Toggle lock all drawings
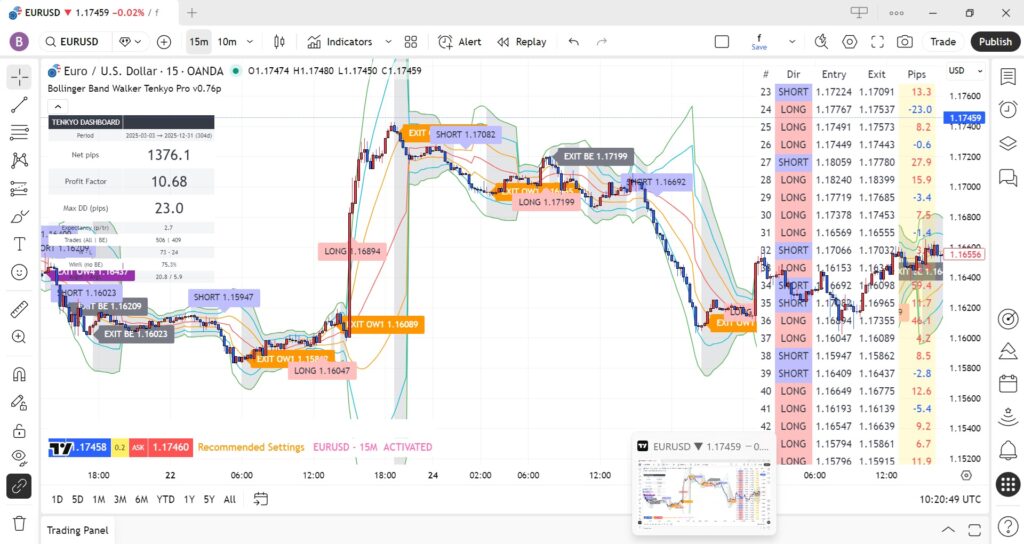This screenshot has width=1024, height=544. pos(19,431)
